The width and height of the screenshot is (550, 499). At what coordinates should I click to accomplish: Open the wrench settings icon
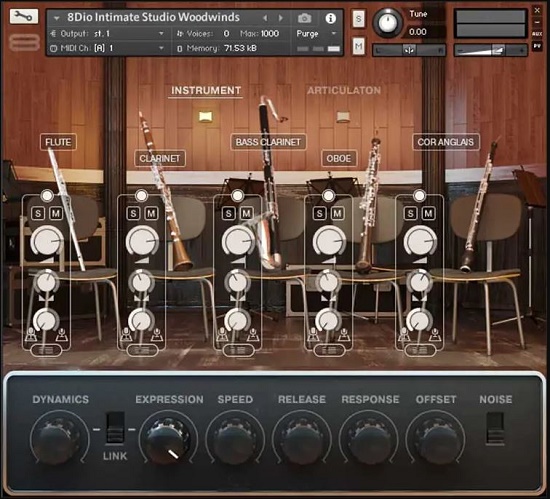click(x=24, y=16)
